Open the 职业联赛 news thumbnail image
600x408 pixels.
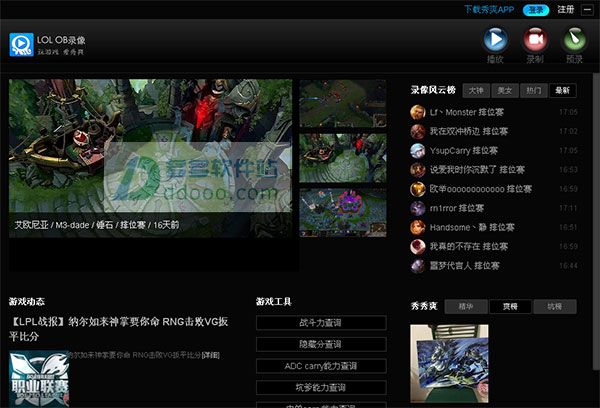tap(39, 379)
